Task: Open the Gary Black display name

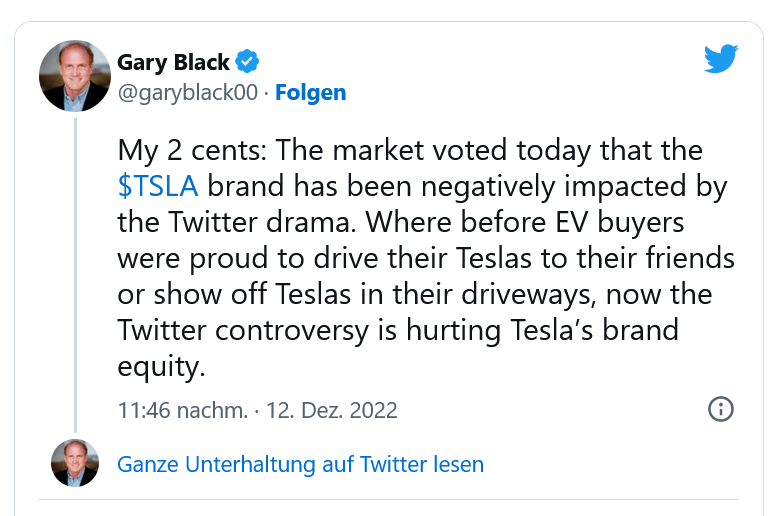Action: pyautogui.click(x=173, y=62)
